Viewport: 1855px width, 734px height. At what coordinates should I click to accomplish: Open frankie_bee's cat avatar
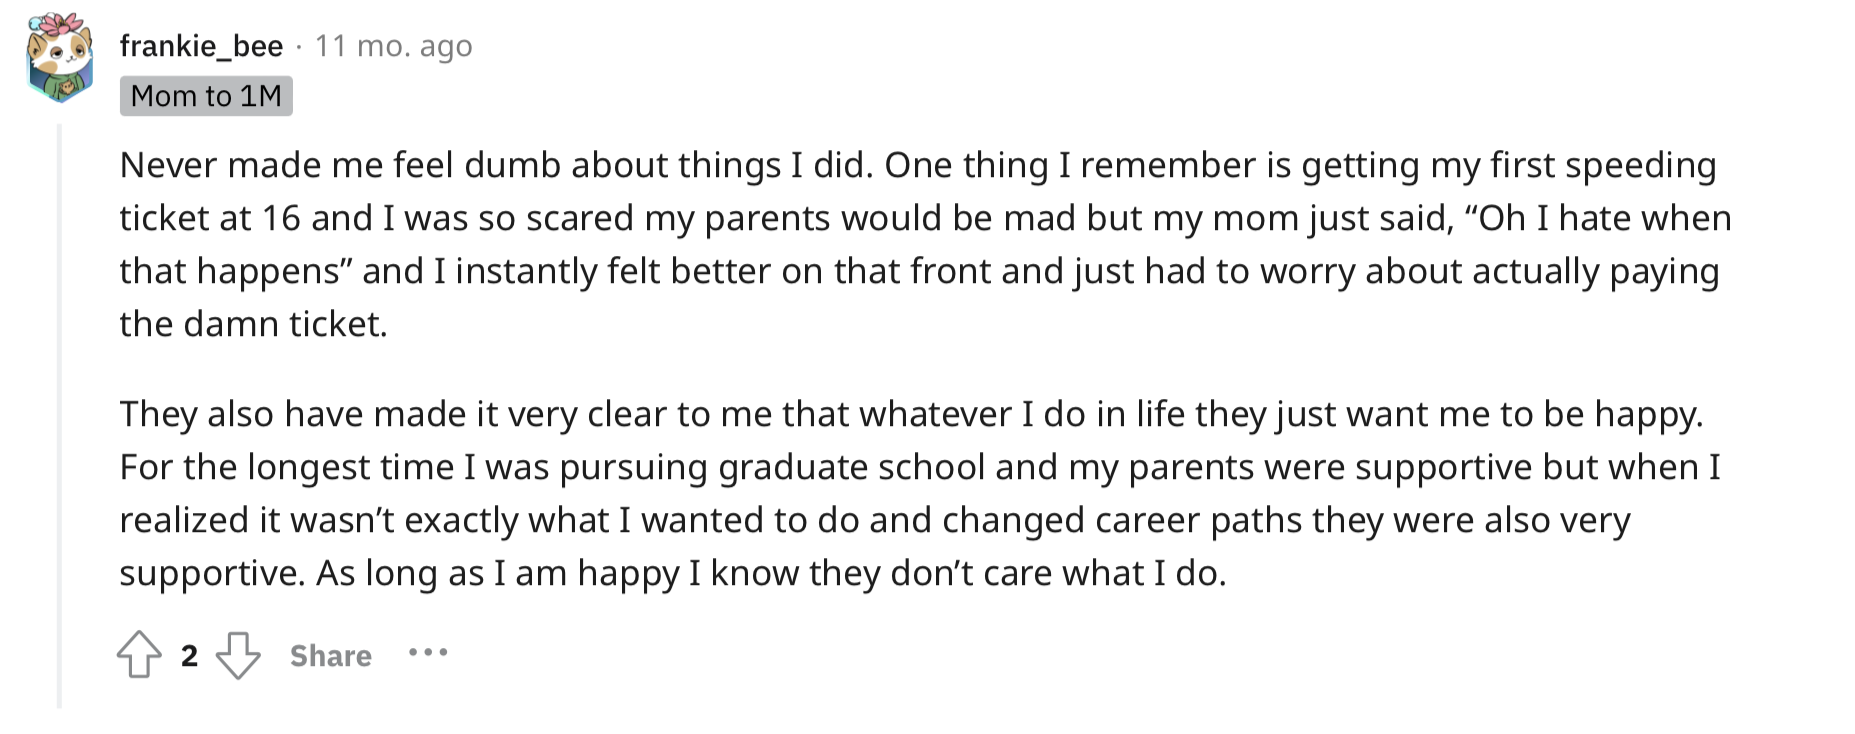pos(60,59)
